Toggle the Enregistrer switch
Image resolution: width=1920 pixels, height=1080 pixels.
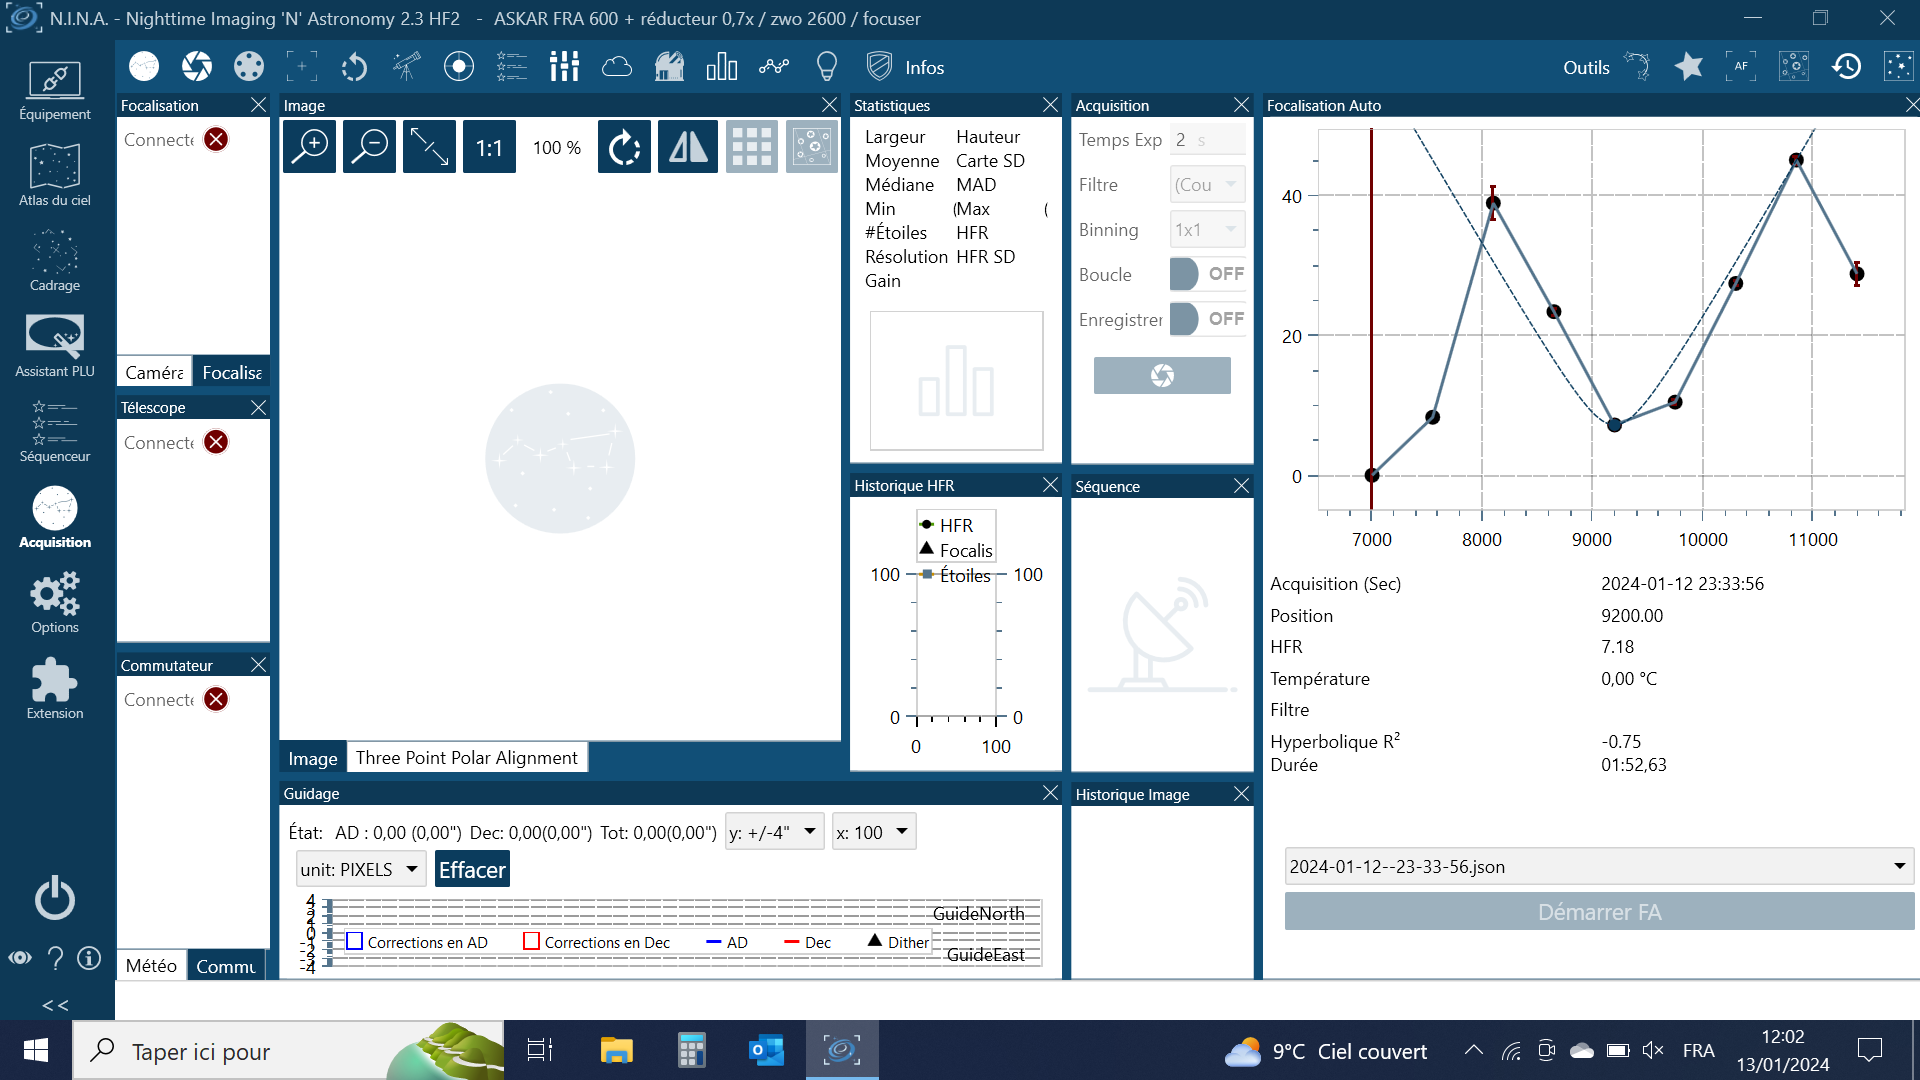pos(1207,319)
